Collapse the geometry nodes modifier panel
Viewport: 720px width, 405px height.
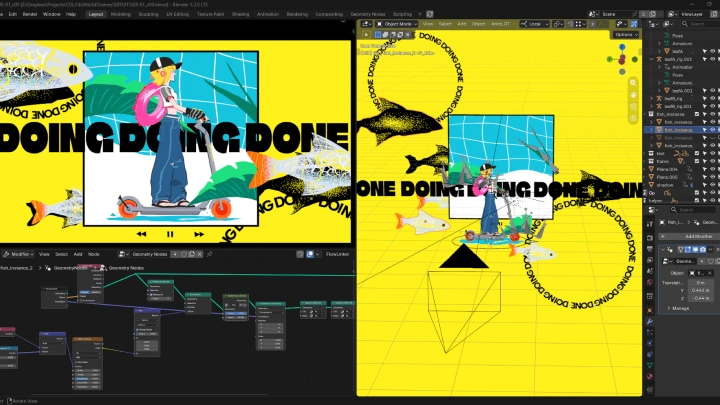pyautogui.click(x=663, y=249)
